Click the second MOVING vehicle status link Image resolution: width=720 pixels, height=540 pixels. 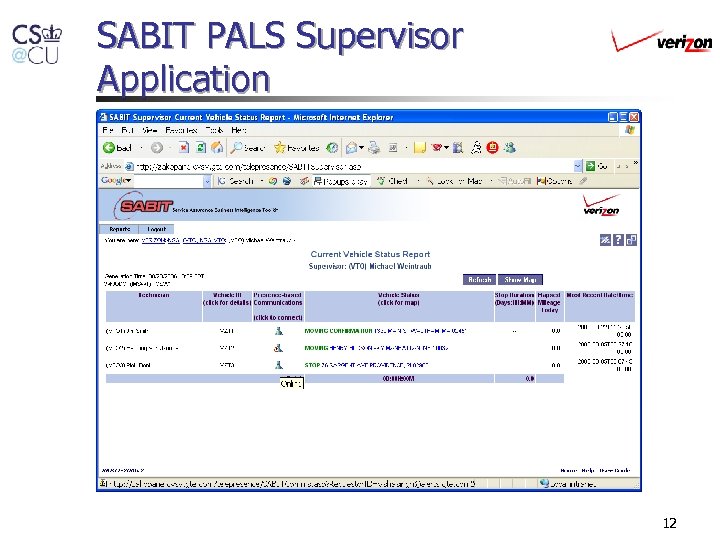click(x=376, y=348)
